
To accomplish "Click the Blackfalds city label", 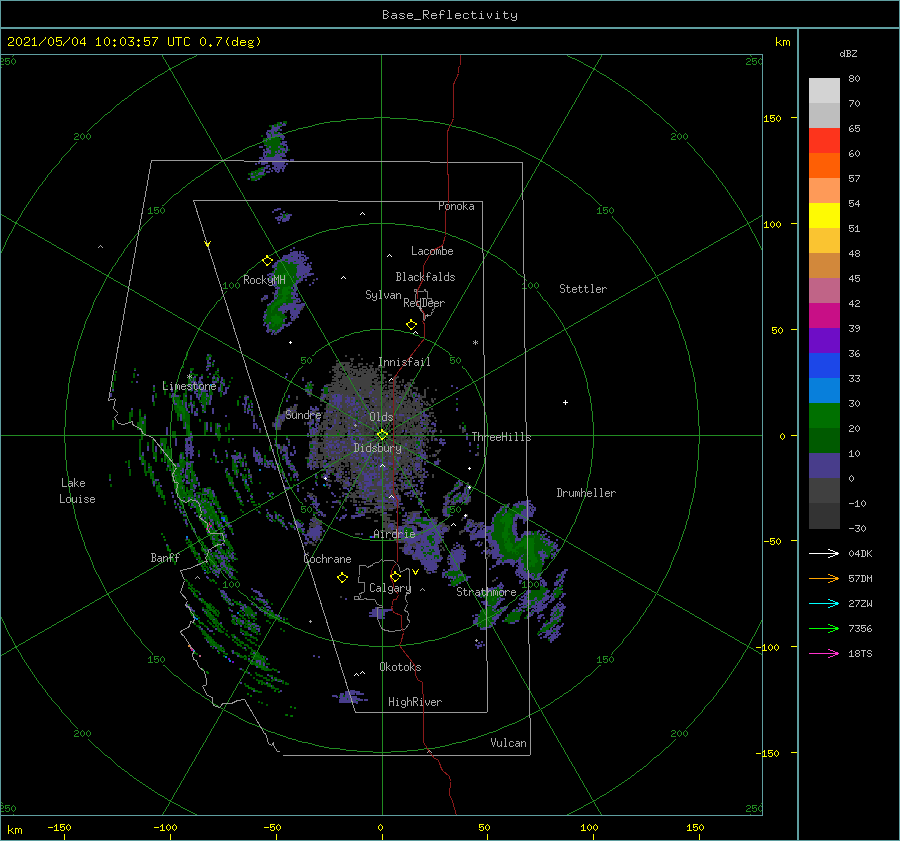I will point(425,277).
